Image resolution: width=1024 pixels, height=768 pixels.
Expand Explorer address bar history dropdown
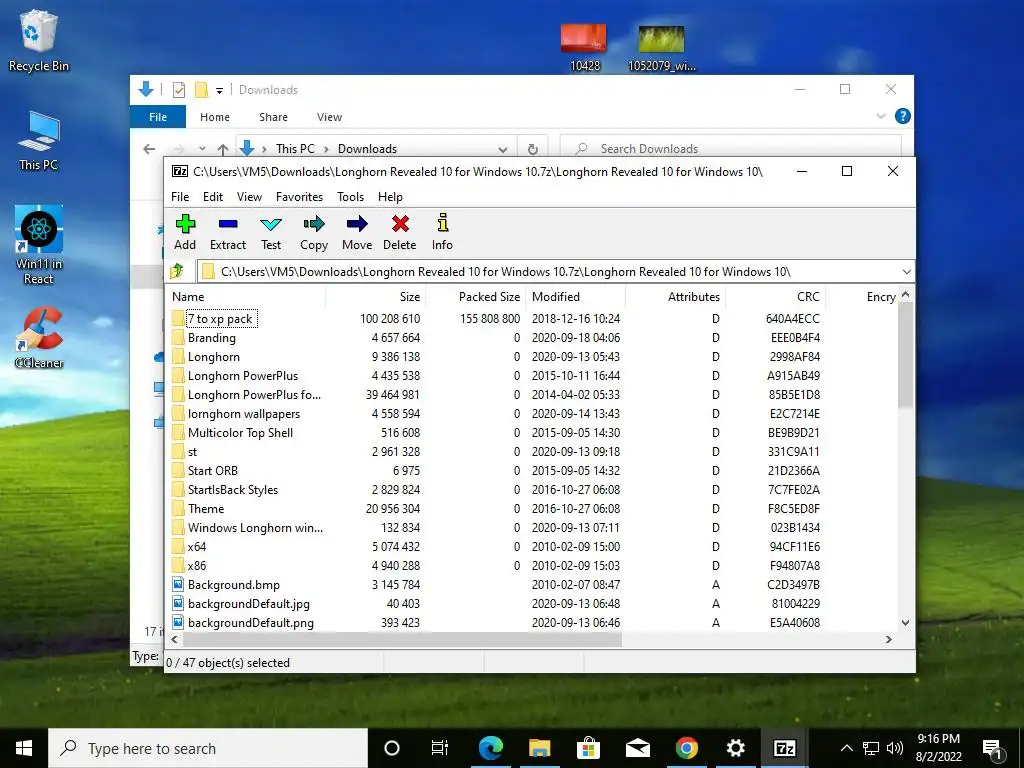click(503, 149)
